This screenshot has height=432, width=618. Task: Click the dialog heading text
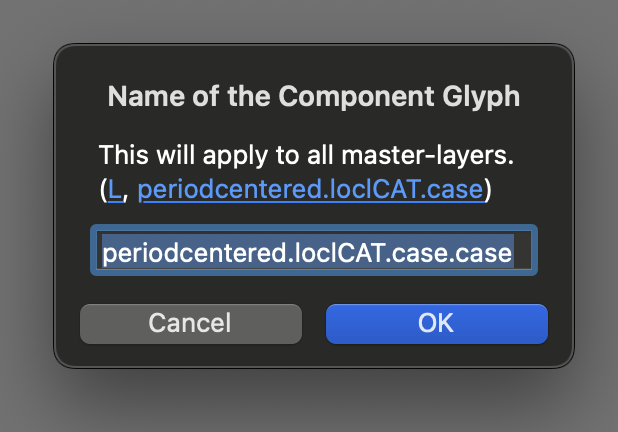(x=313, y=97)
